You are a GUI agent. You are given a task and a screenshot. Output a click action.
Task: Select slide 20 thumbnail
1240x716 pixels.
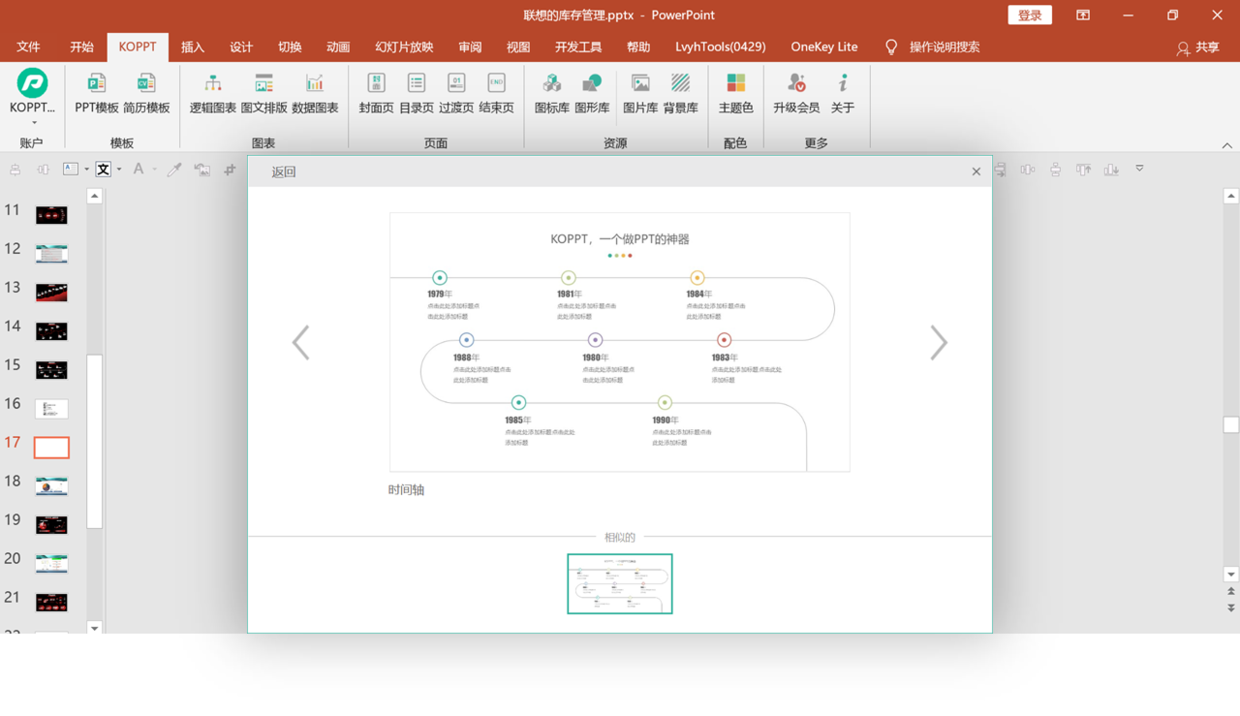pyautogui.click(x=52, y=564)
